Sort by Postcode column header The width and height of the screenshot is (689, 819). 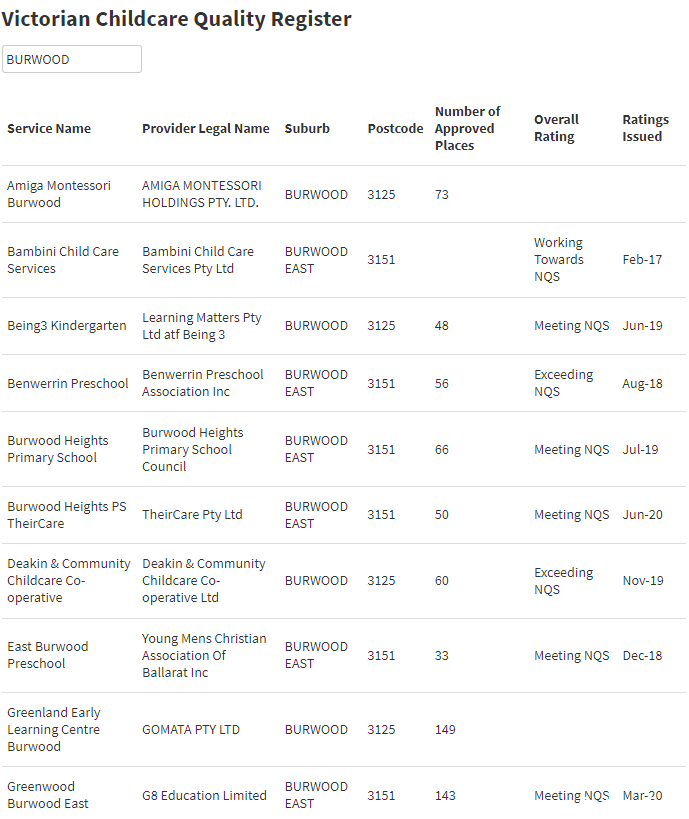tap(395, 128)
